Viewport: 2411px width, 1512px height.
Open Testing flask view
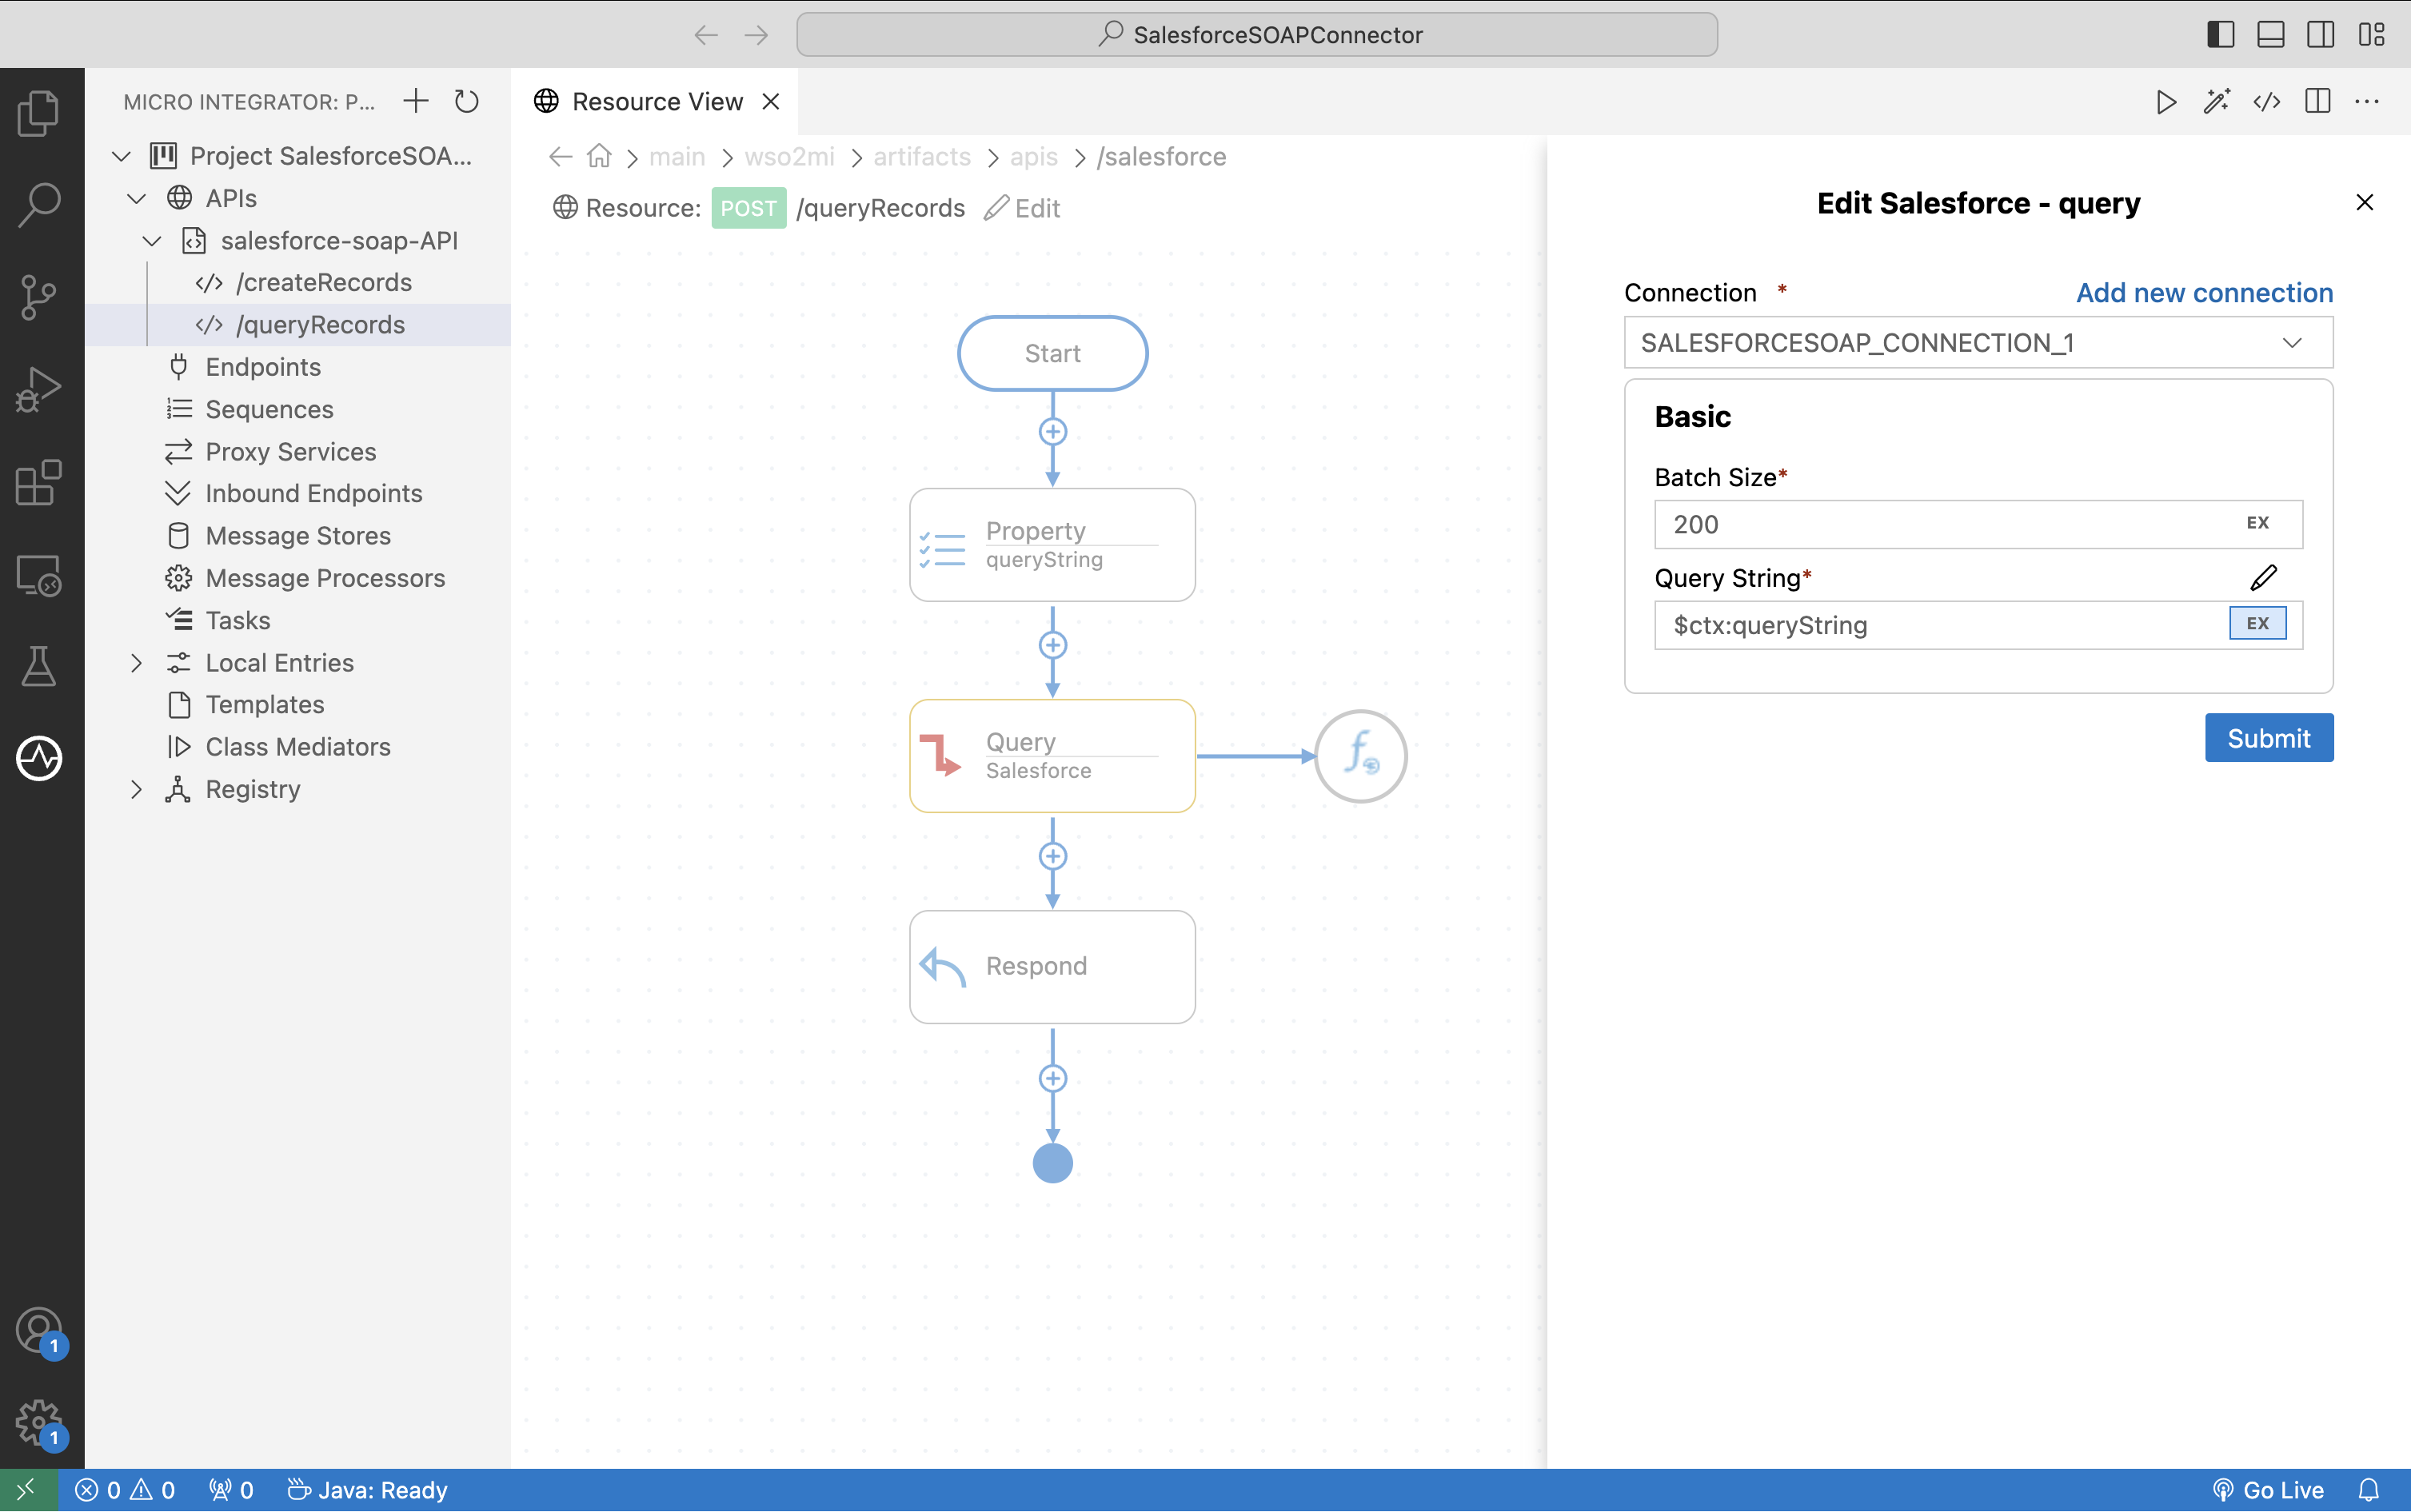click(x=40, y=666)
